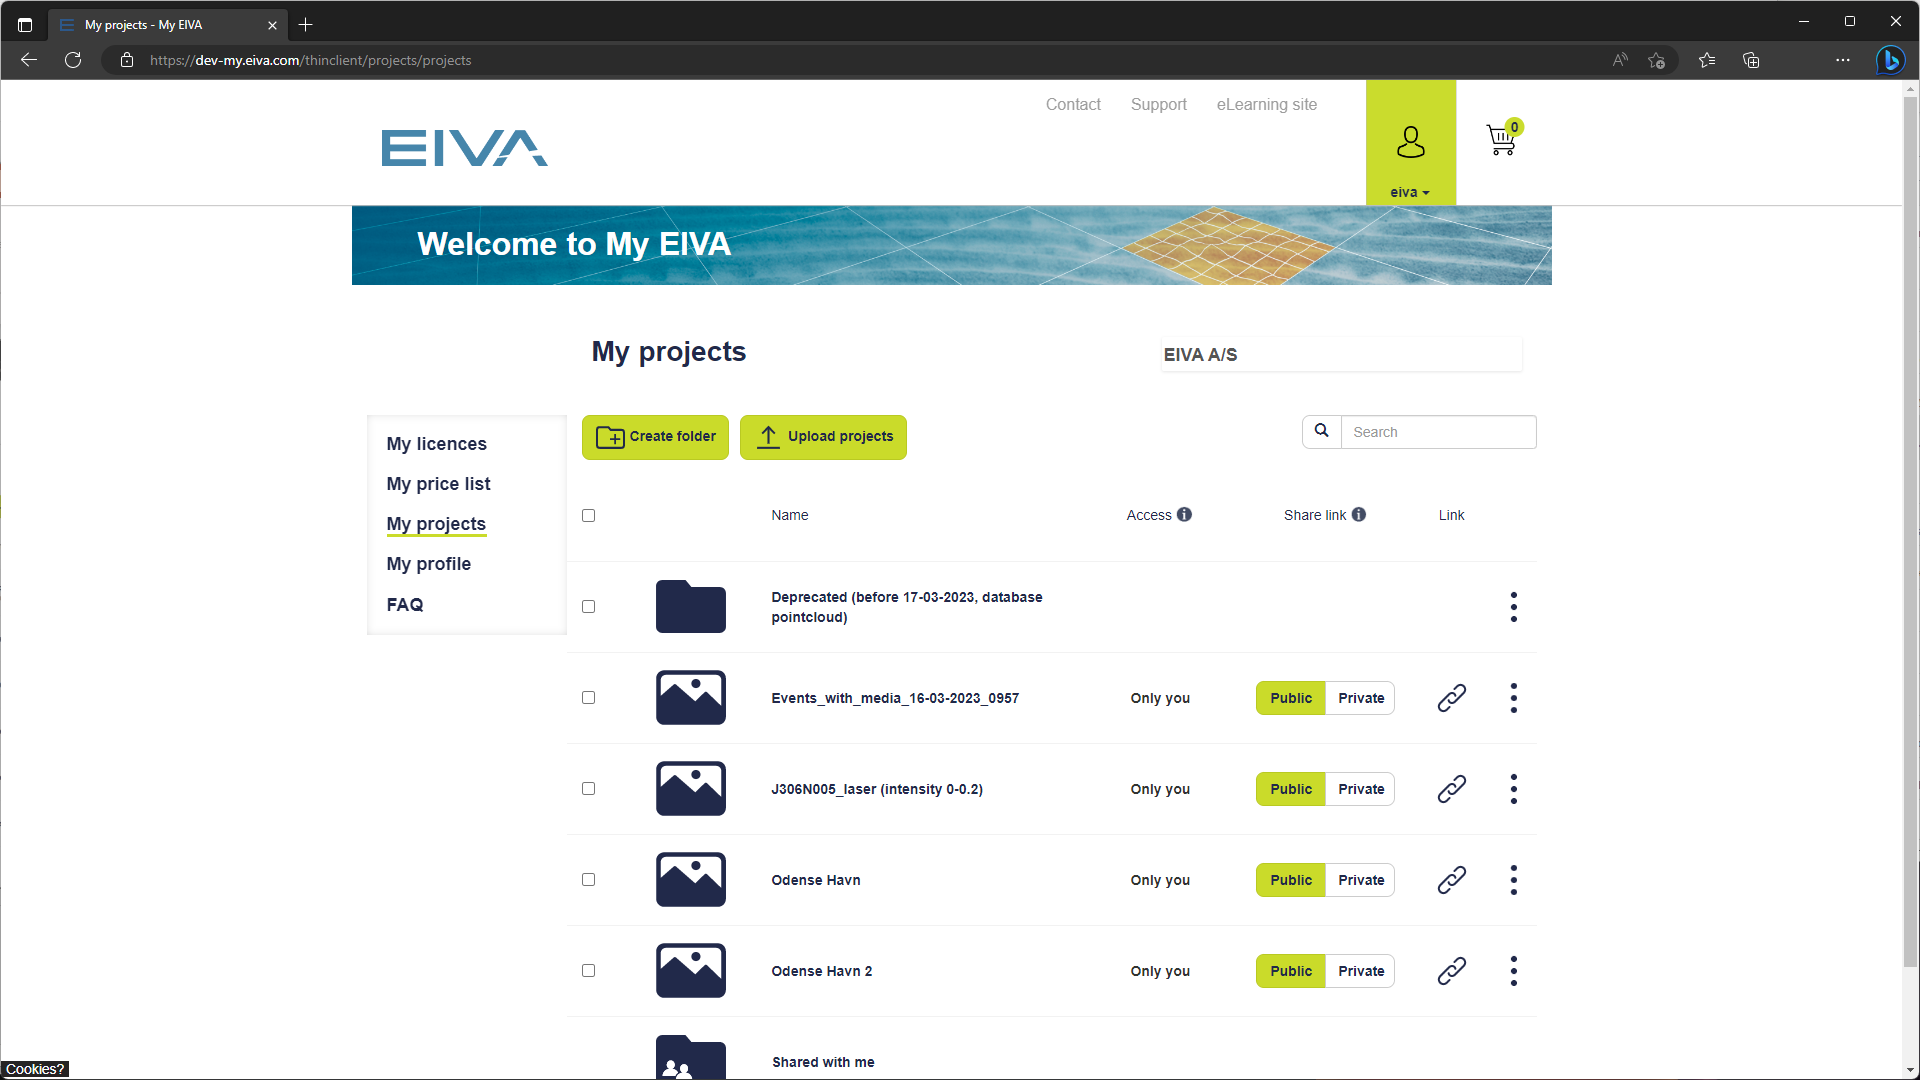Image resolution: width=1920 pixels, height=1080 pixels.
Task: Open three-dot menu for Deprecated folder
Action: [1513, 607]
